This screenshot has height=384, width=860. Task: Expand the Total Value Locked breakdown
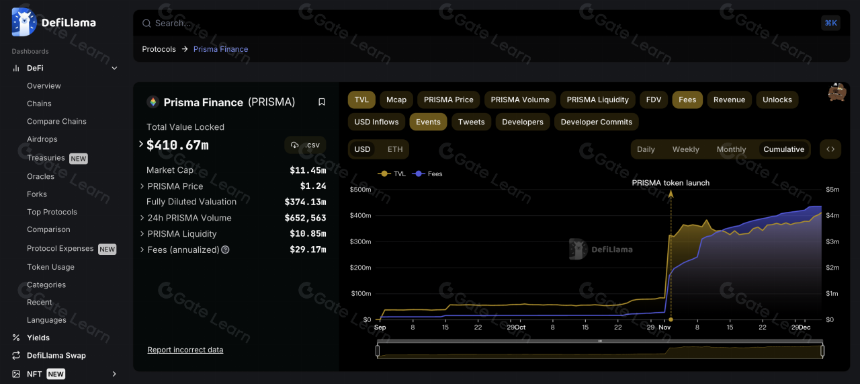click(x=141, y=144)
